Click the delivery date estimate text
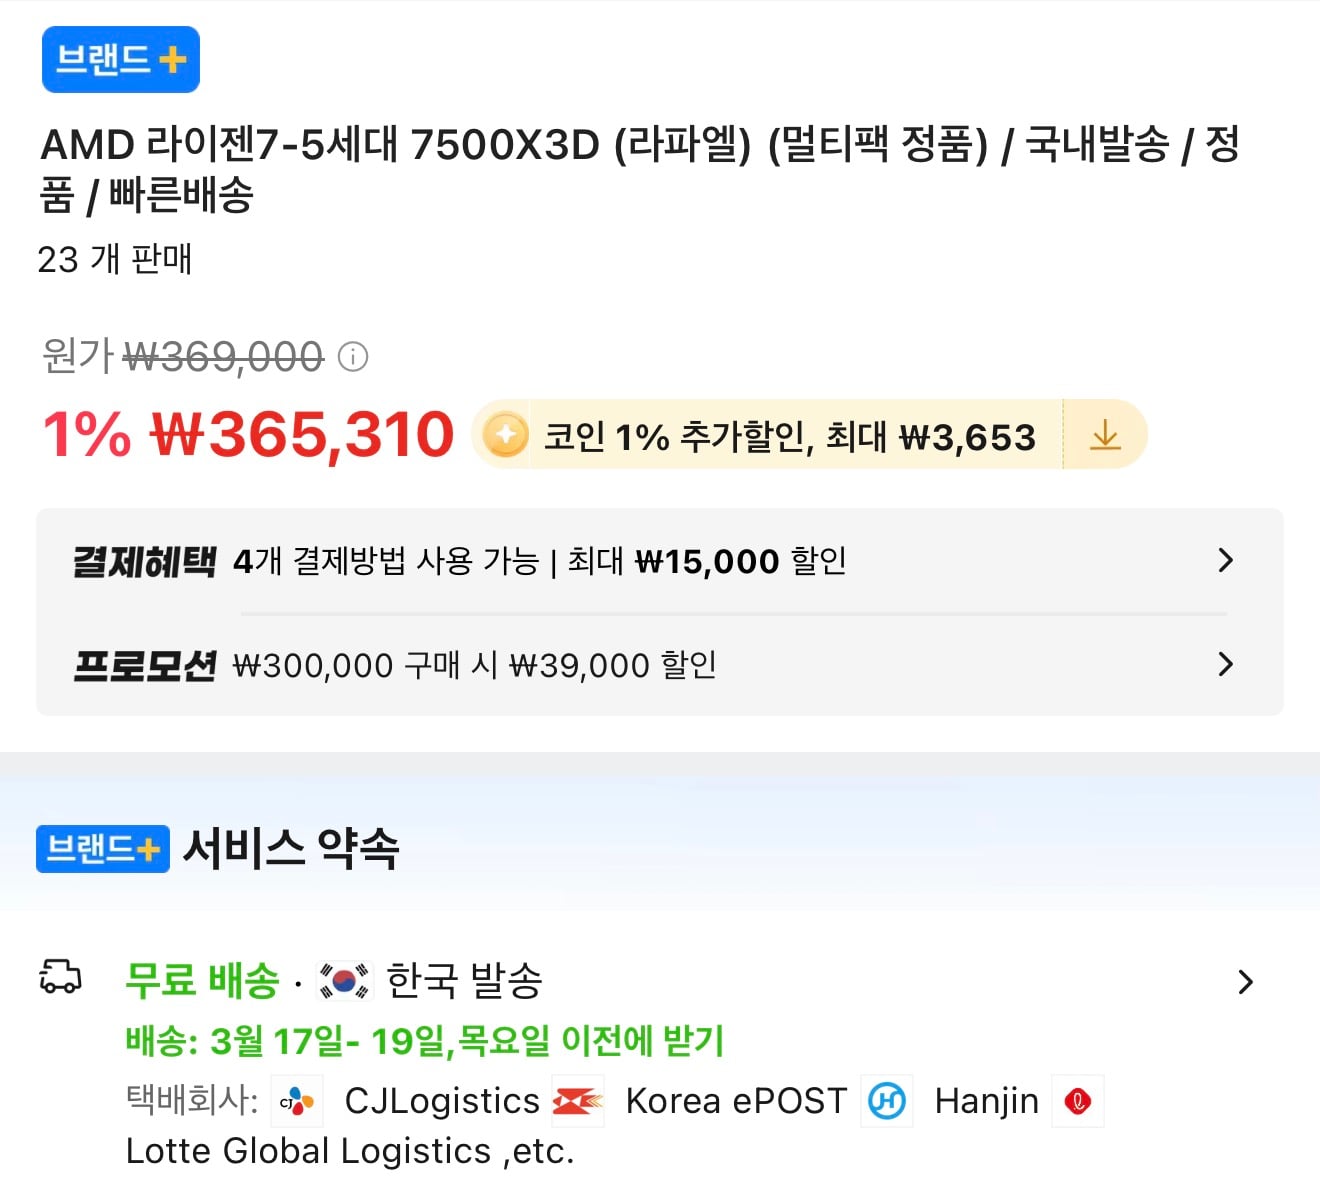The image size is (1320, 1200). (x=424, y=1041)
